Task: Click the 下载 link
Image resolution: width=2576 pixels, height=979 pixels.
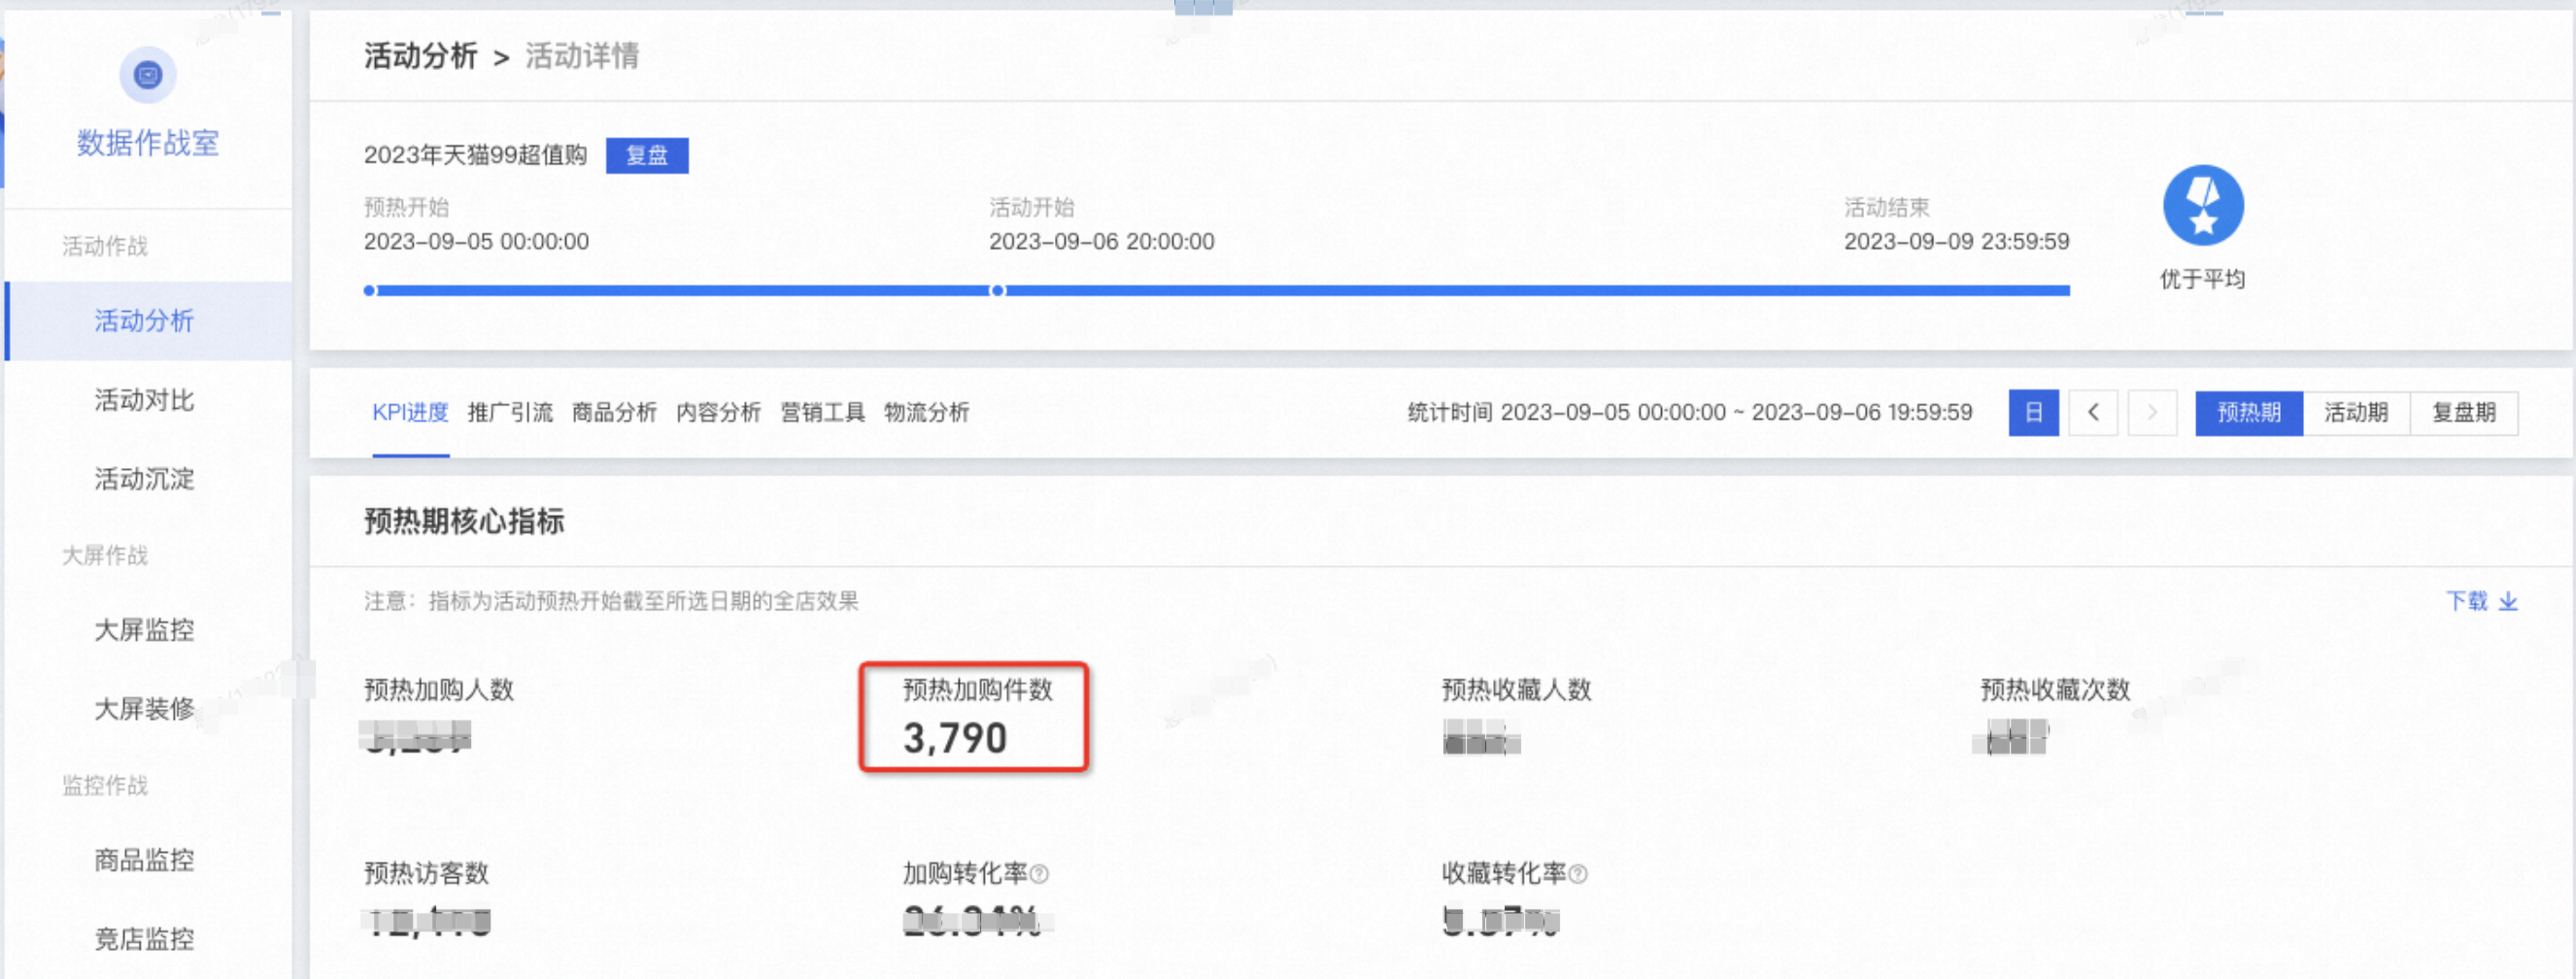Action: pos(2466,601)
